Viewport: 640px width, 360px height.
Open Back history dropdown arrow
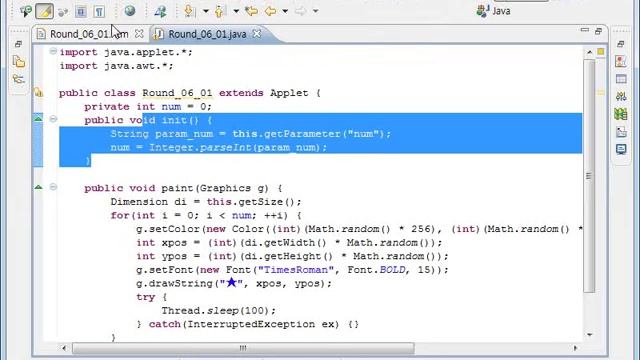tap(285, 11)
